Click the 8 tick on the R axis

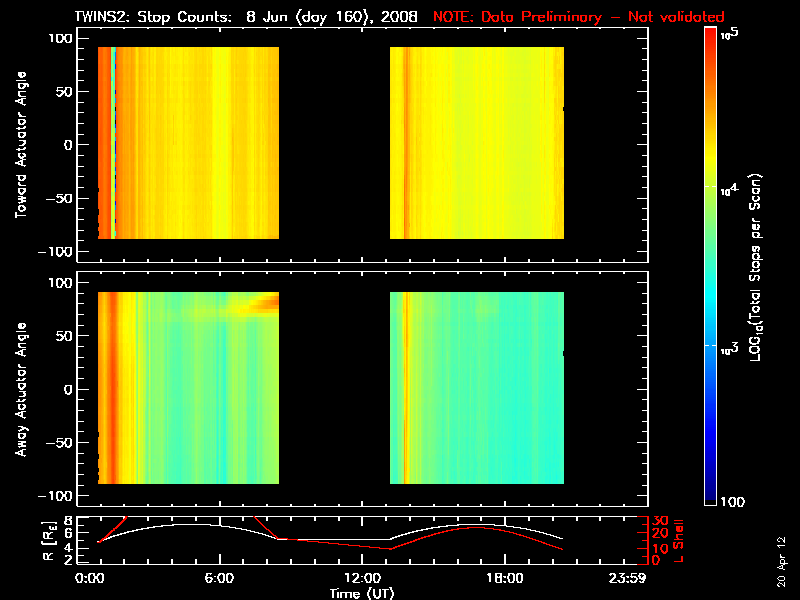pos(69,521)
